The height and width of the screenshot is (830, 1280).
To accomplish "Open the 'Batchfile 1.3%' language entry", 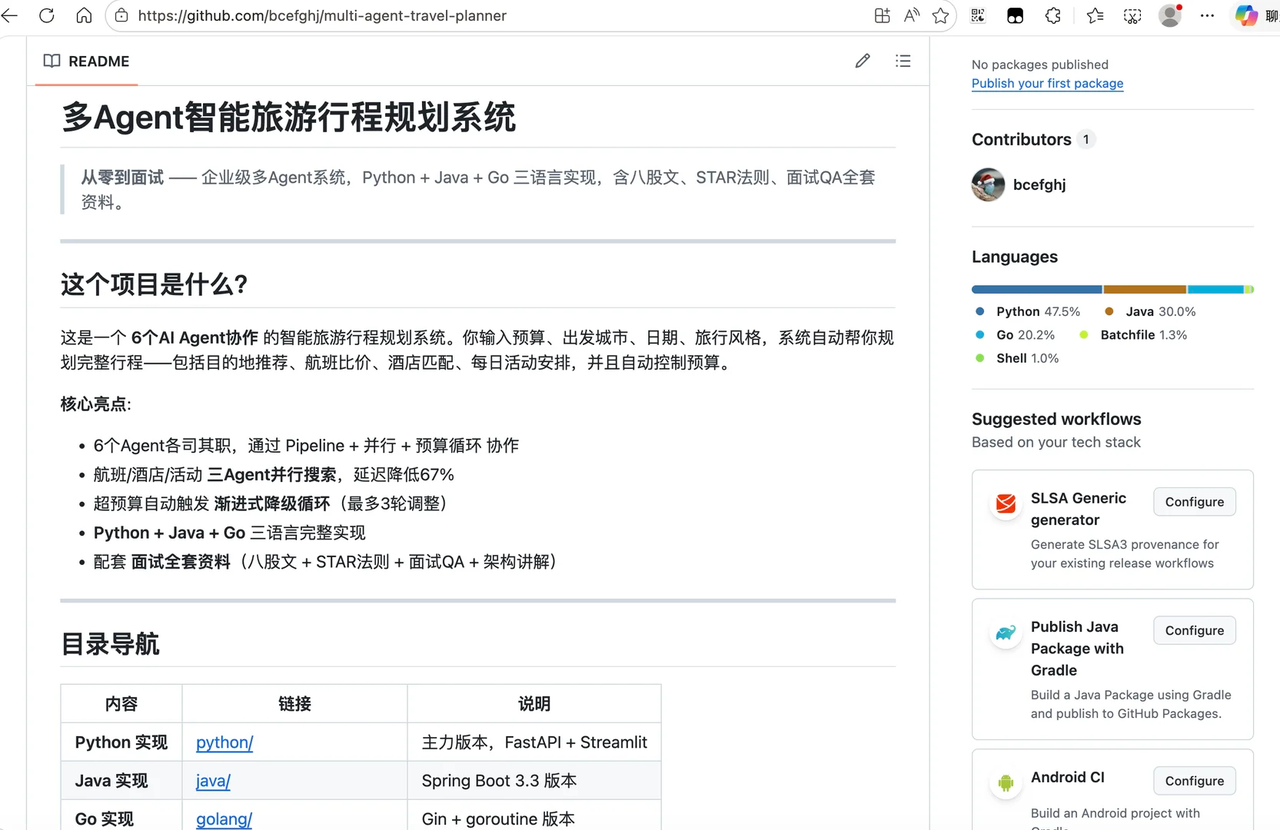I will [x=1133, y=335].
